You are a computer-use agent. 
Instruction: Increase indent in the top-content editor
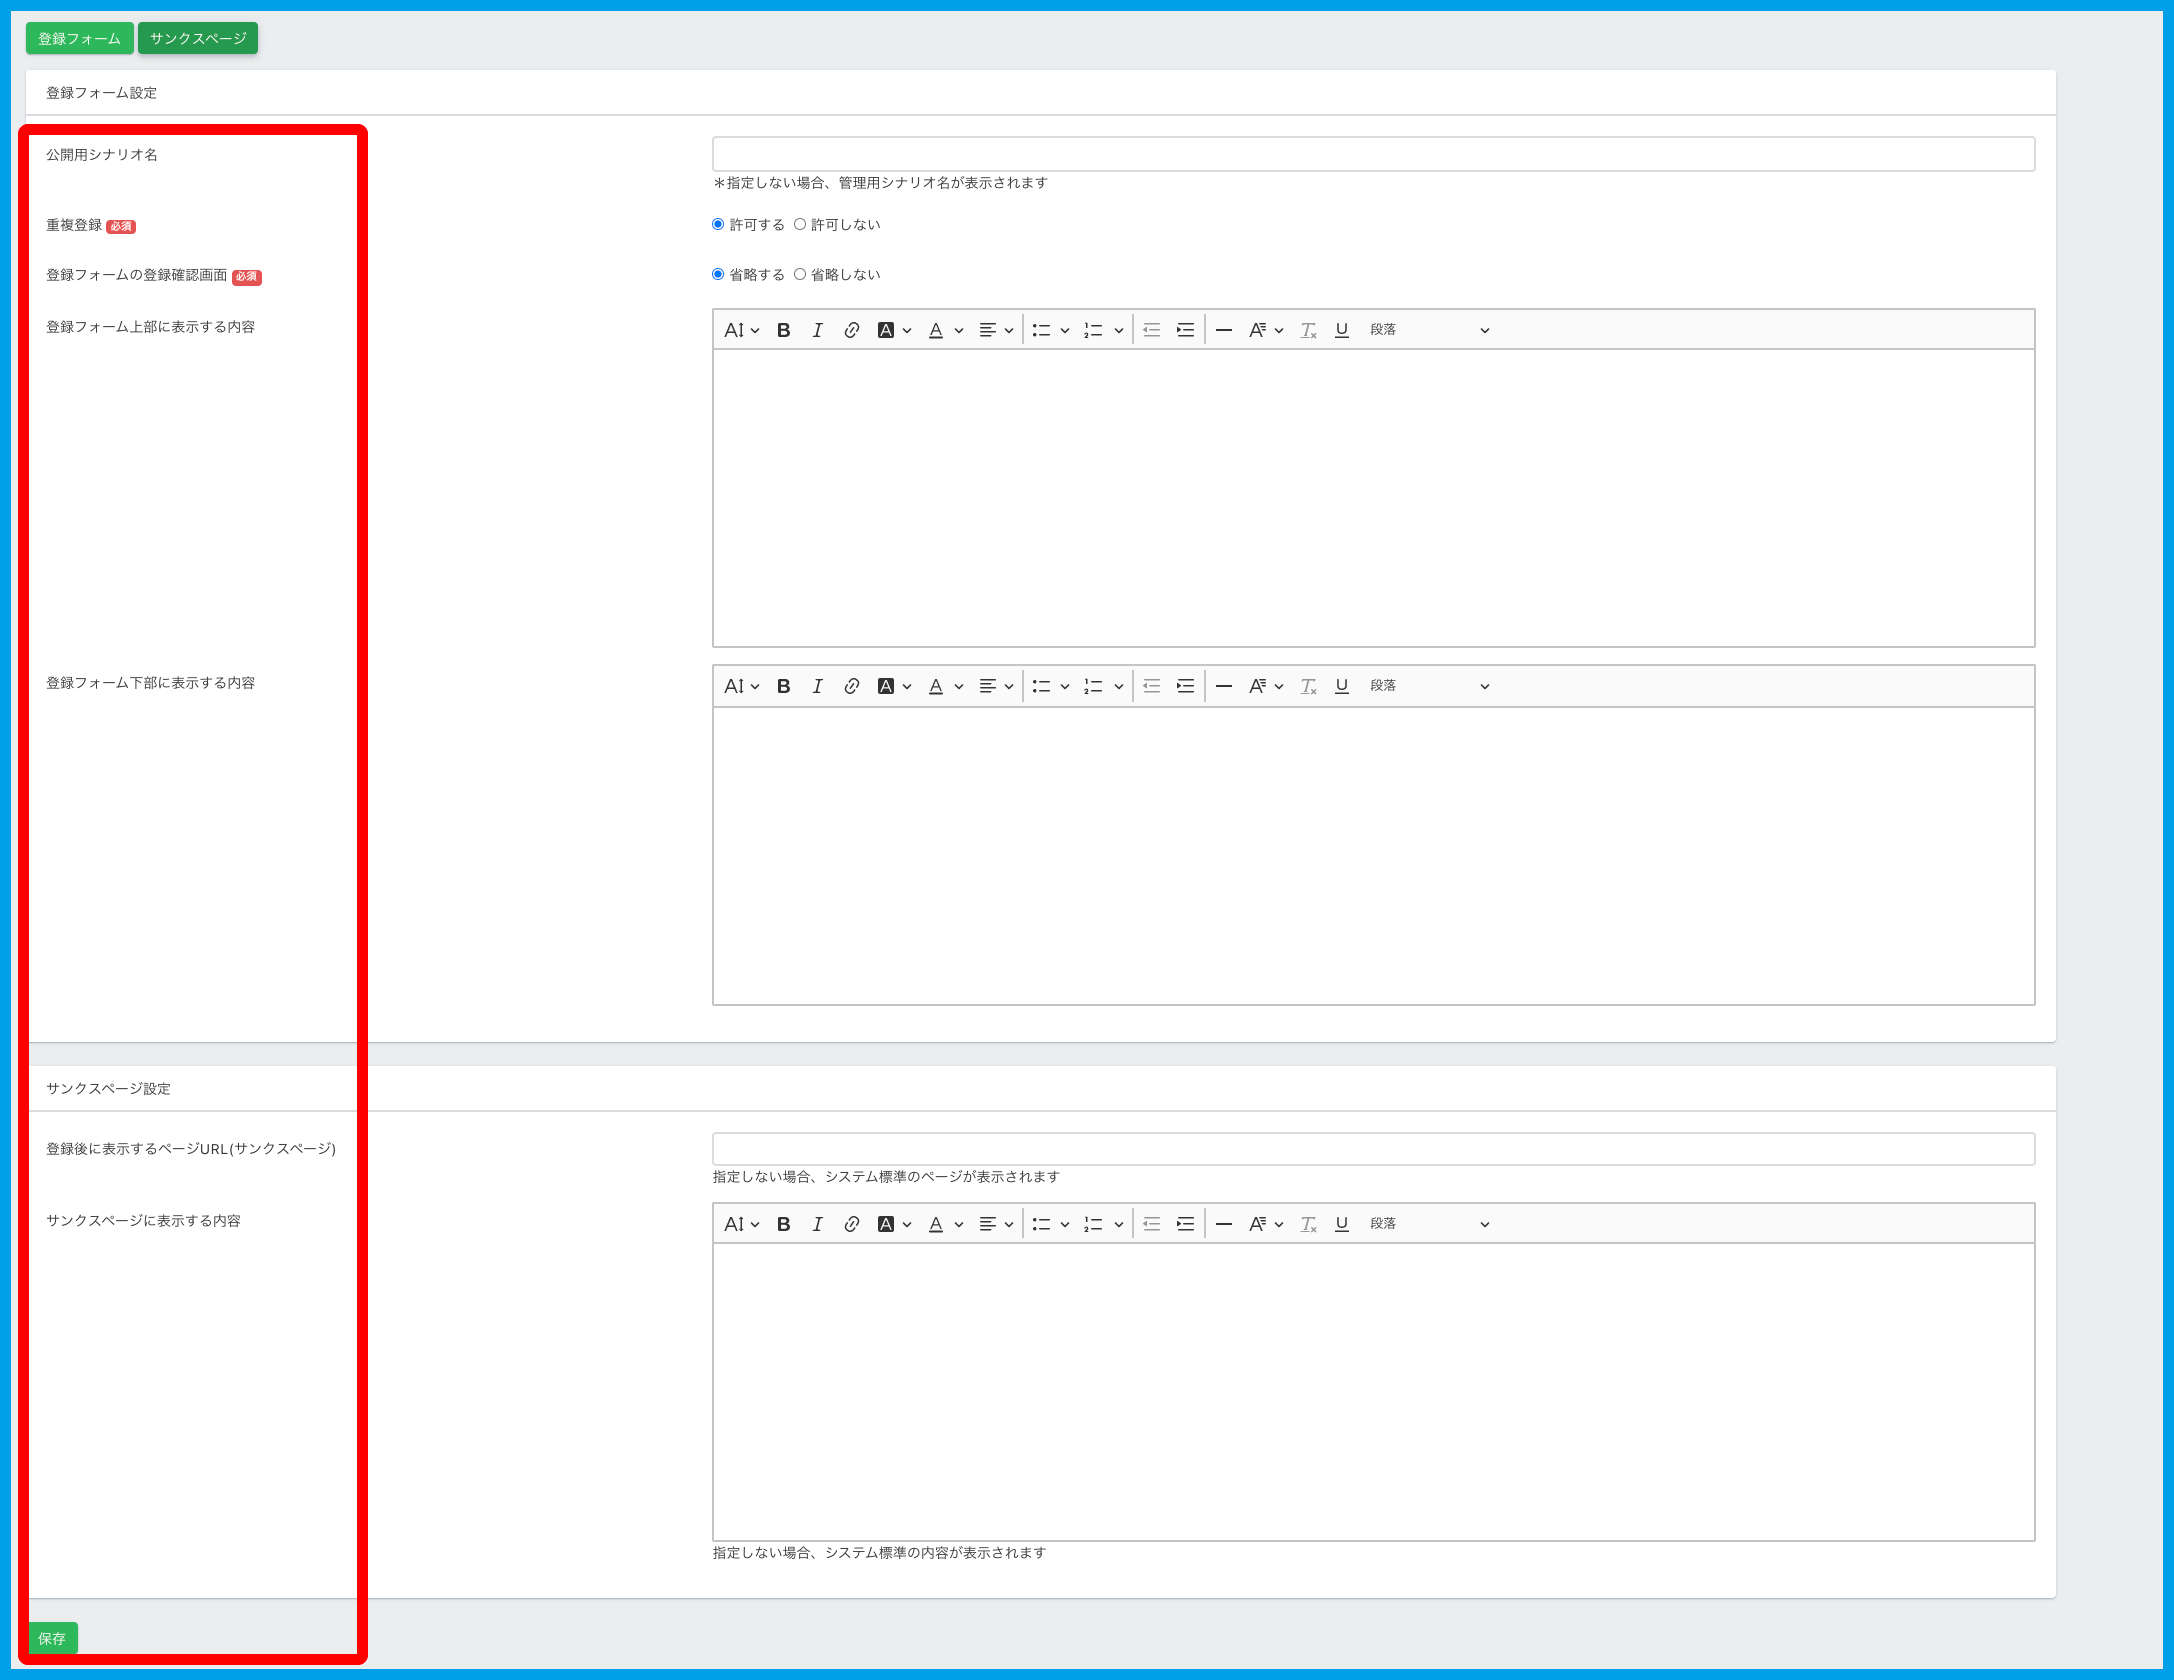pos(1185,330)
